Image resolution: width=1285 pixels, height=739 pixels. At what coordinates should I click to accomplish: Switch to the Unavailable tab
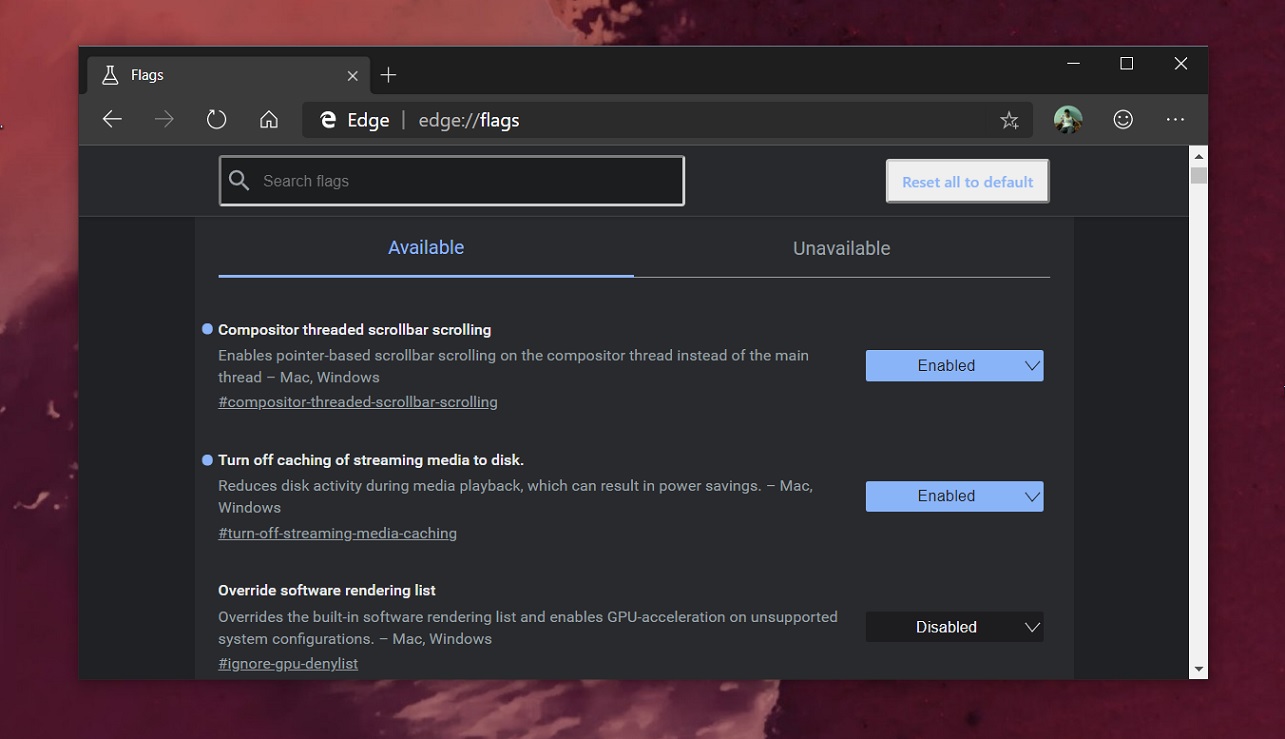(841, 248)
